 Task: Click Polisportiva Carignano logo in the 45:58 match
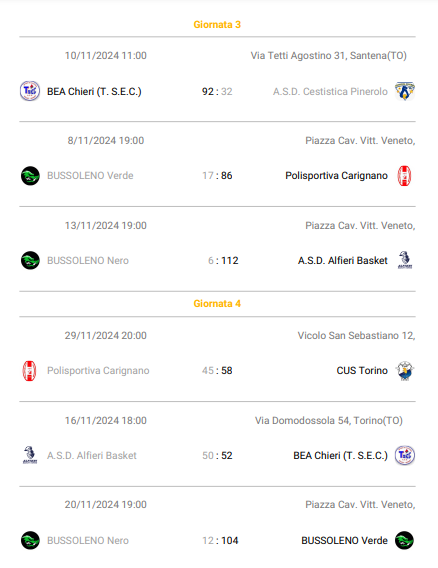(29, 371)
